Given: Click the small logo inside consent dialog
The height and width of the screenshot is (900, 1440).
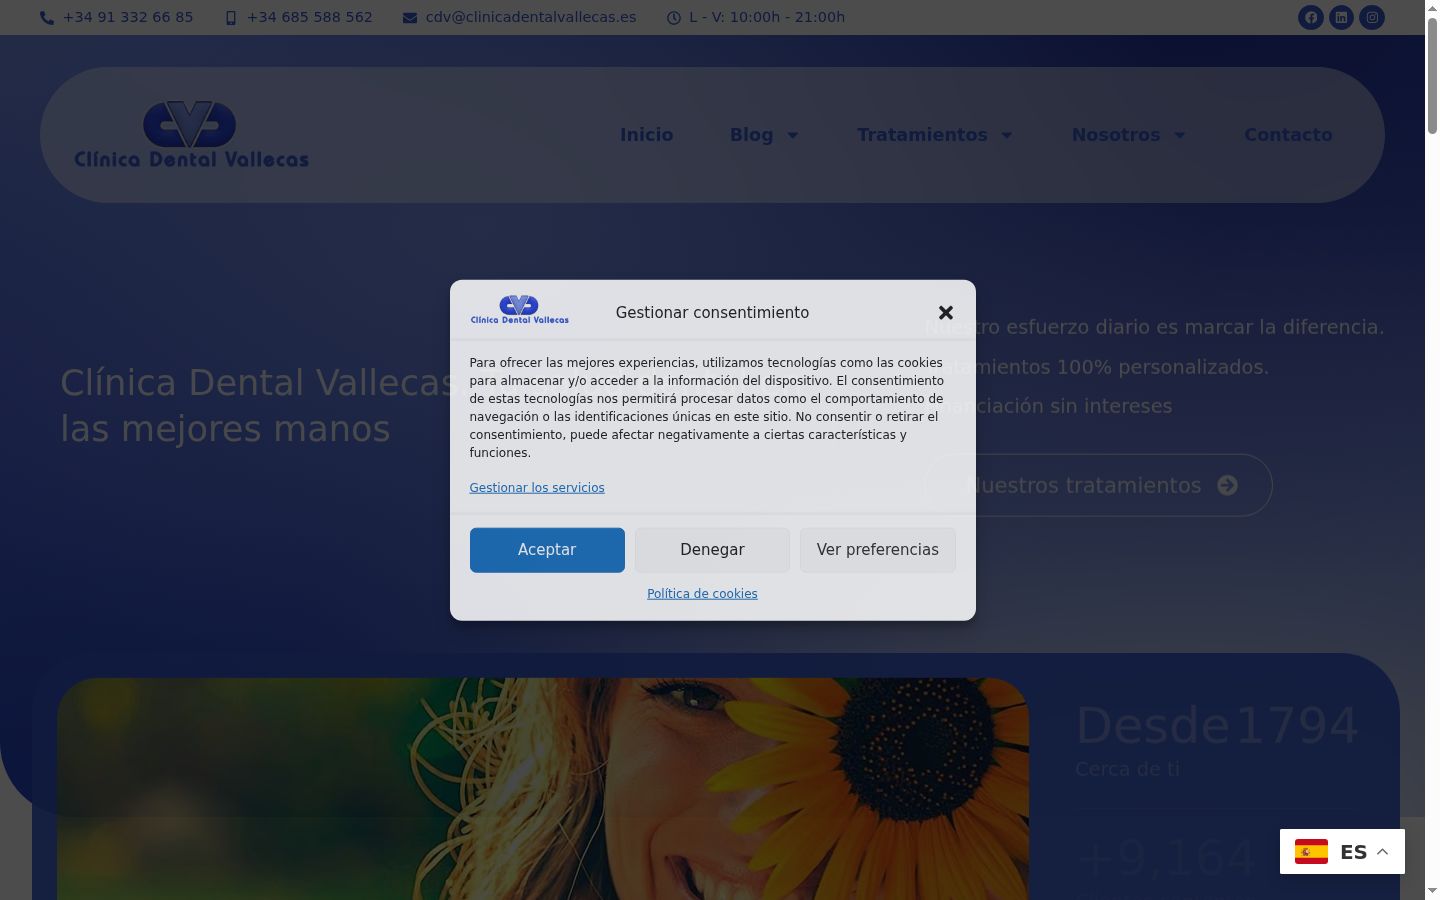Looking at the screenshot, I should pos(519,310).
